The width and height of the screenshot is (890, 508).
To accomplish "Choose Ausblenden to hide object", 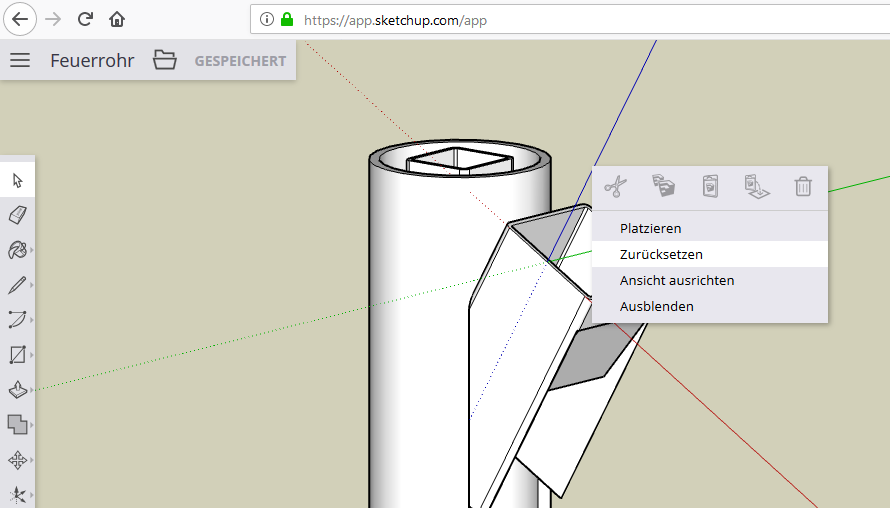I will click(656, 307).
